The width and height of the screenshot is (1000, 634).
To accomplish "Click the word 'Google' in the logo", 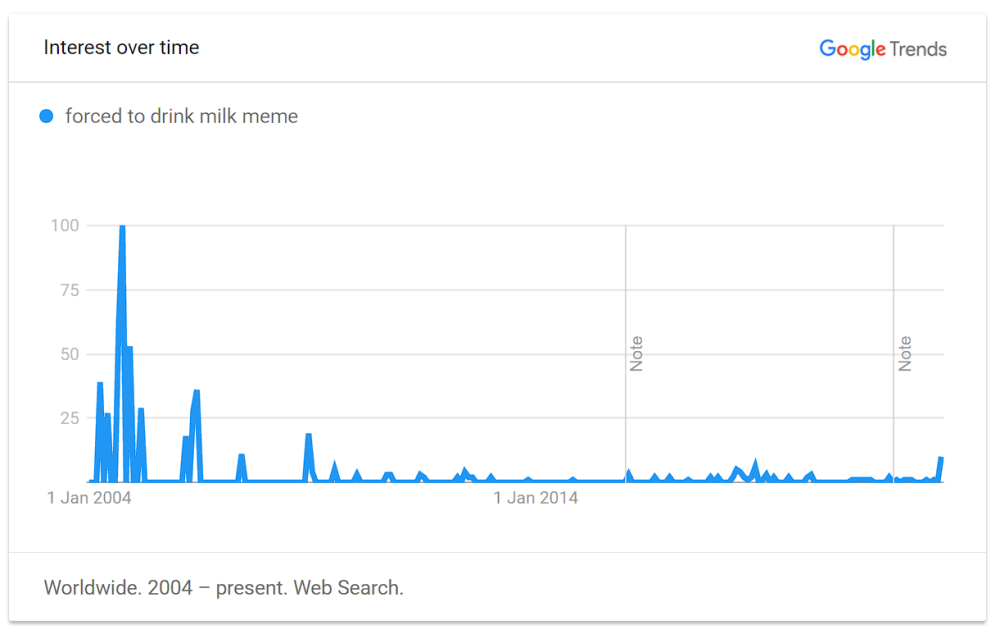I will tap(852, 49).
